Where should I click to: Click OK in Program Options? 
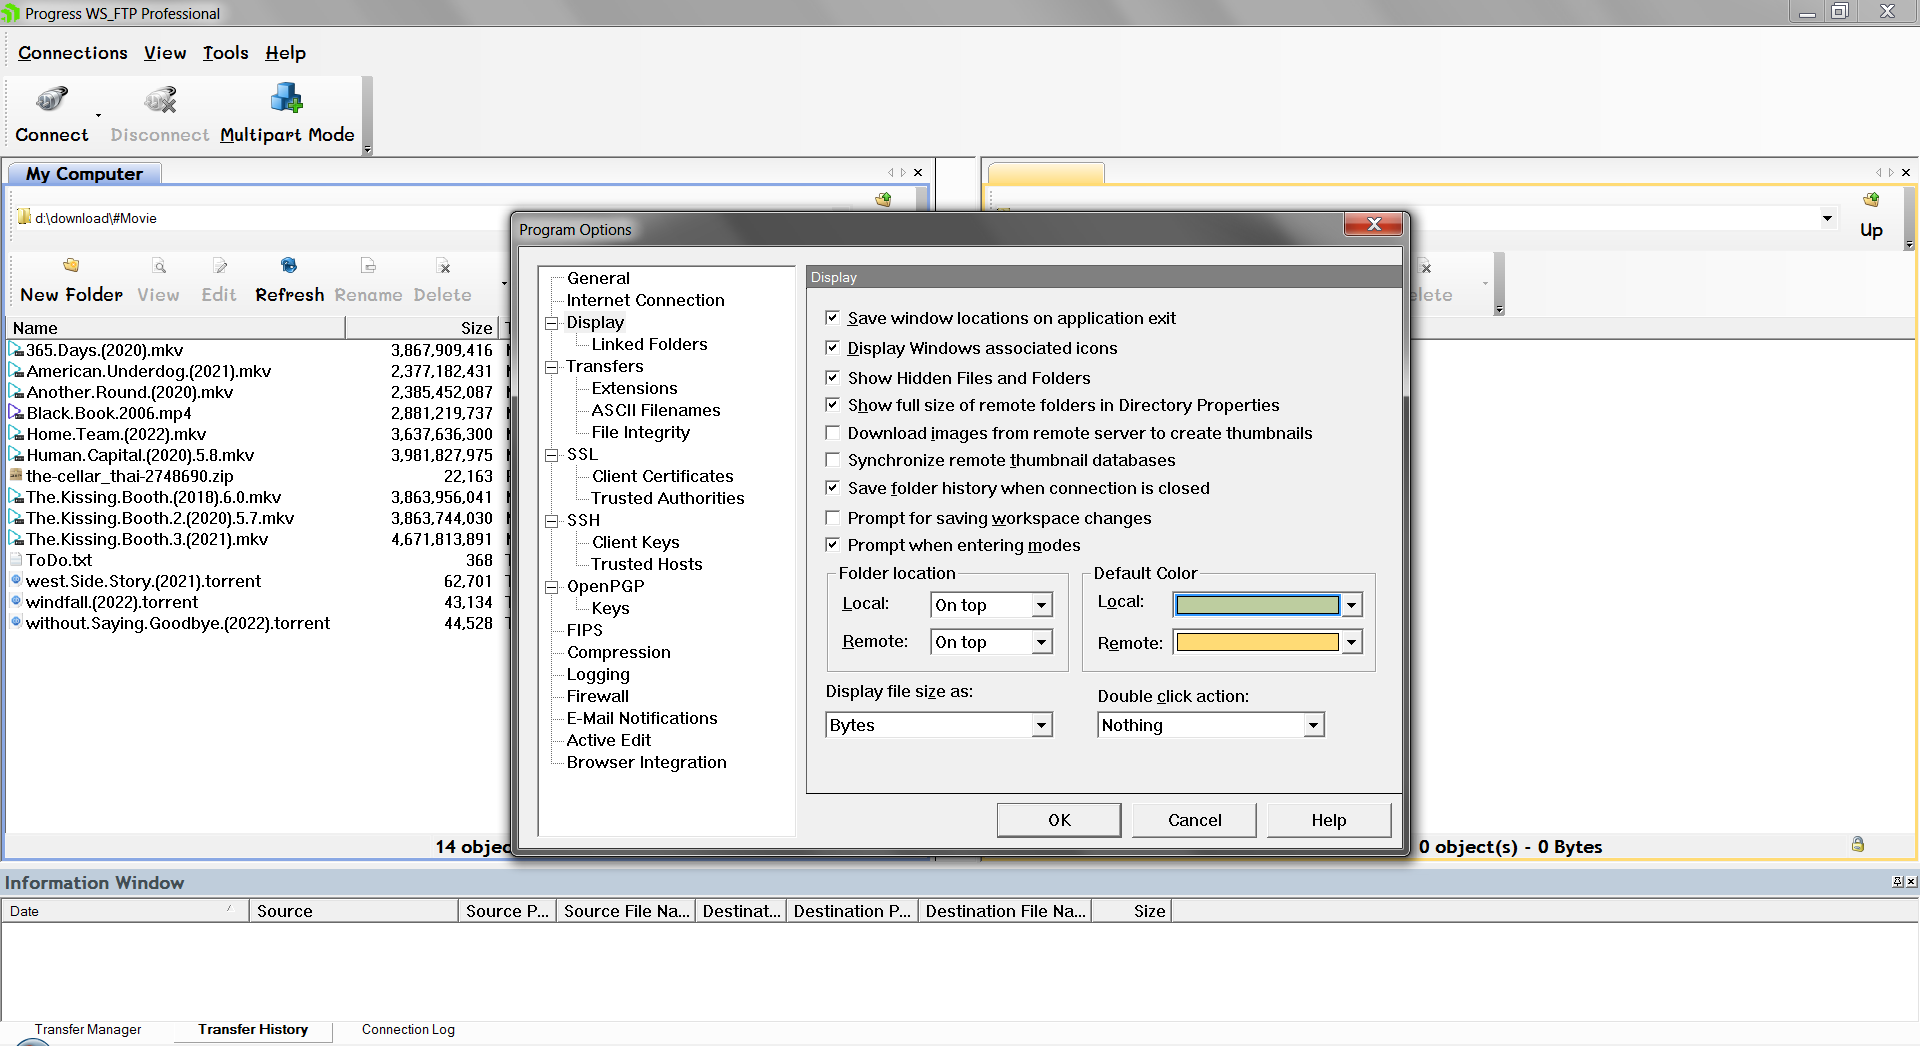pyautogui.click(x=1059, y=820)
